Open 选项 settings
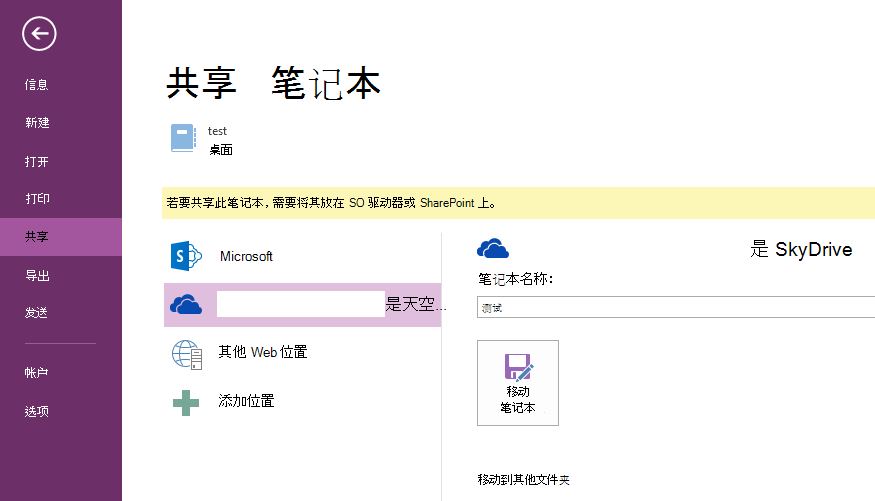This screenshot has width=875, height=501. pyautogui.click(x=36, y=412)
